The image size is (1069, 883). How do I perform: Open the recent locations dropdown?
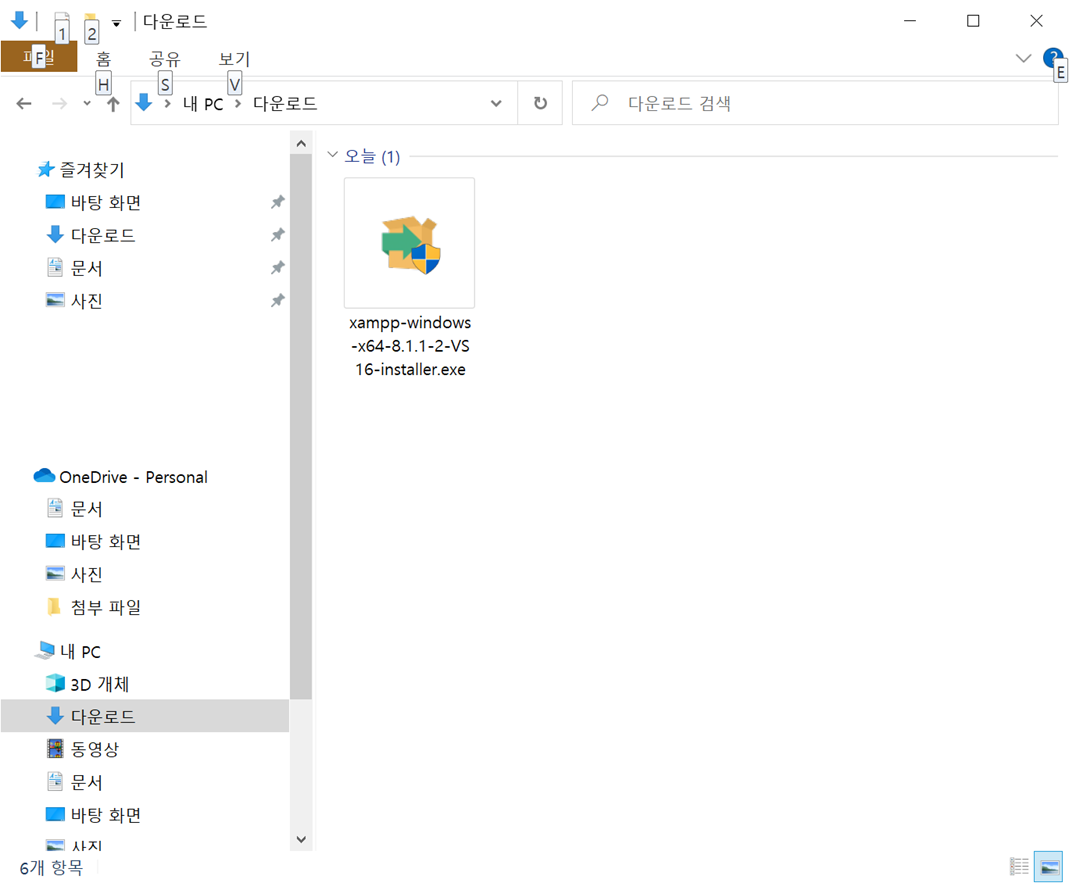click(87, 104)
